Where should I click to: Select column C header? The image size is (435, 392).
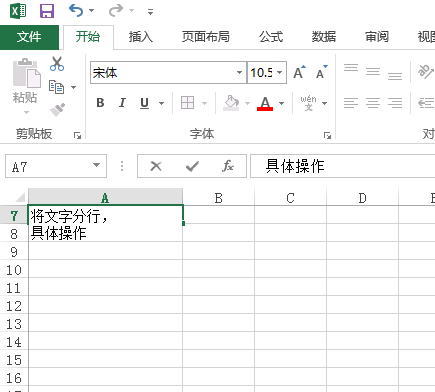(291, 198)
